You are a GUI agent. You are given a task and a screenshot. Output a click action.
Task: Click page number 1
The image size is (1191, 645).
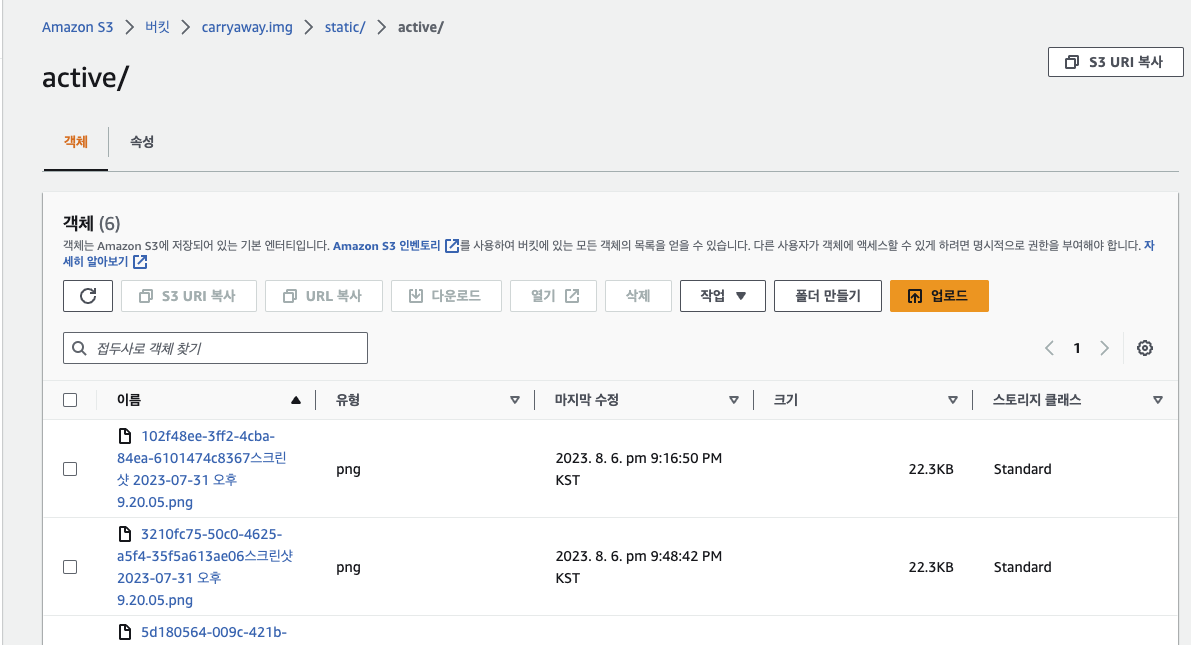click(x=1076, y=348)
